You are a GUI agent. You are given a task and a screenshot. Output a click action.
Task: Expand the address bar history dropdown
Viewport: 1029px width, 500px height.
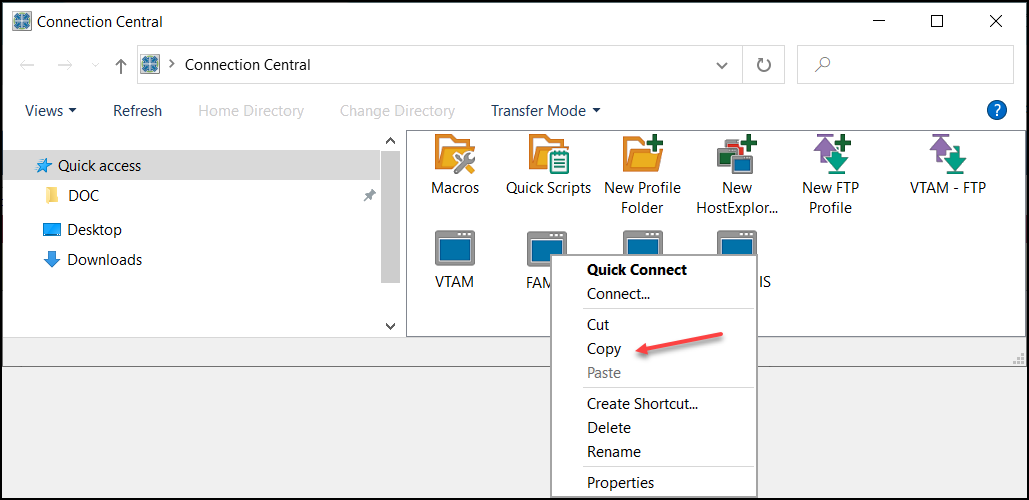[x=722, y=65]
